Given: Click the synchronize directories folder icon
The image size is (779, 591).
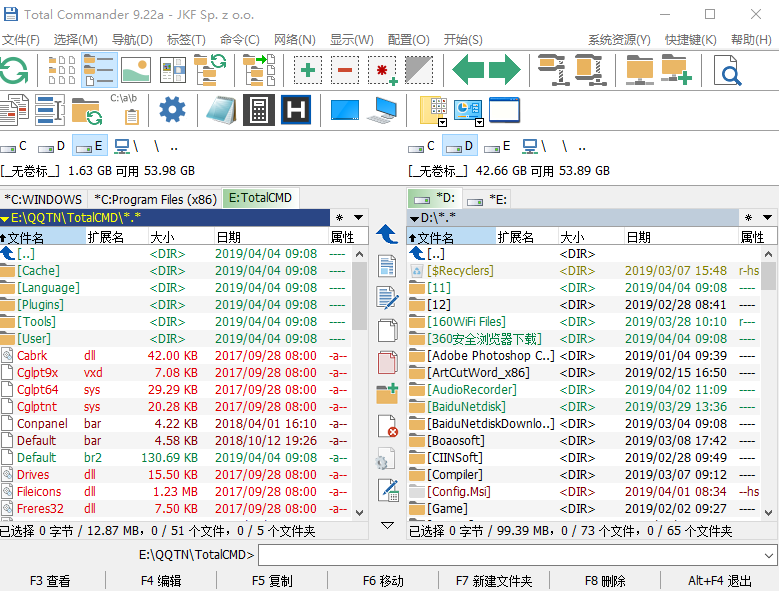Looking at the screenshot, I should pos(86,110).
